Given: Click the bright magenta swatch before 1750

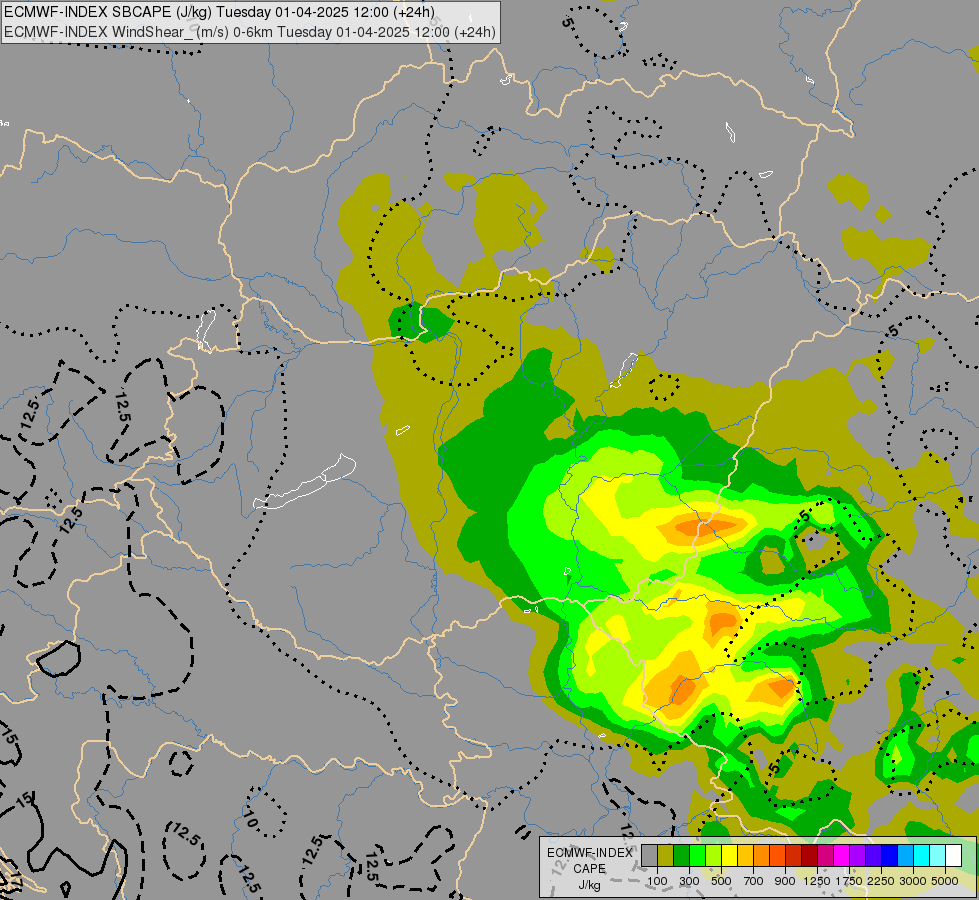Looking at the screenshot, I should coord(842,855).
